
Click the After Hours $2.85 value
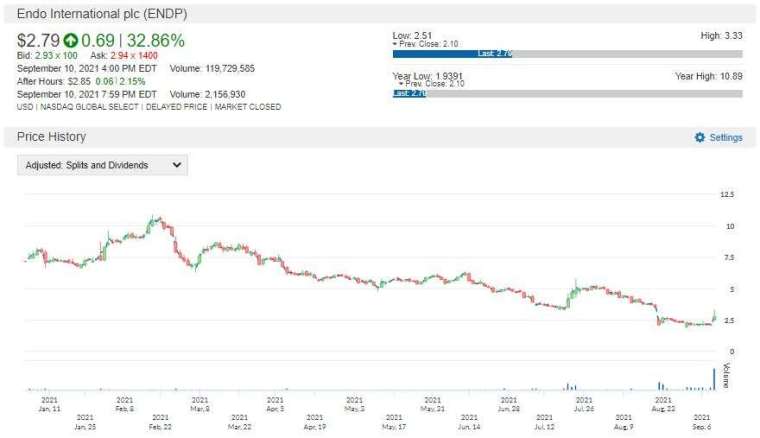coord(79,81)
